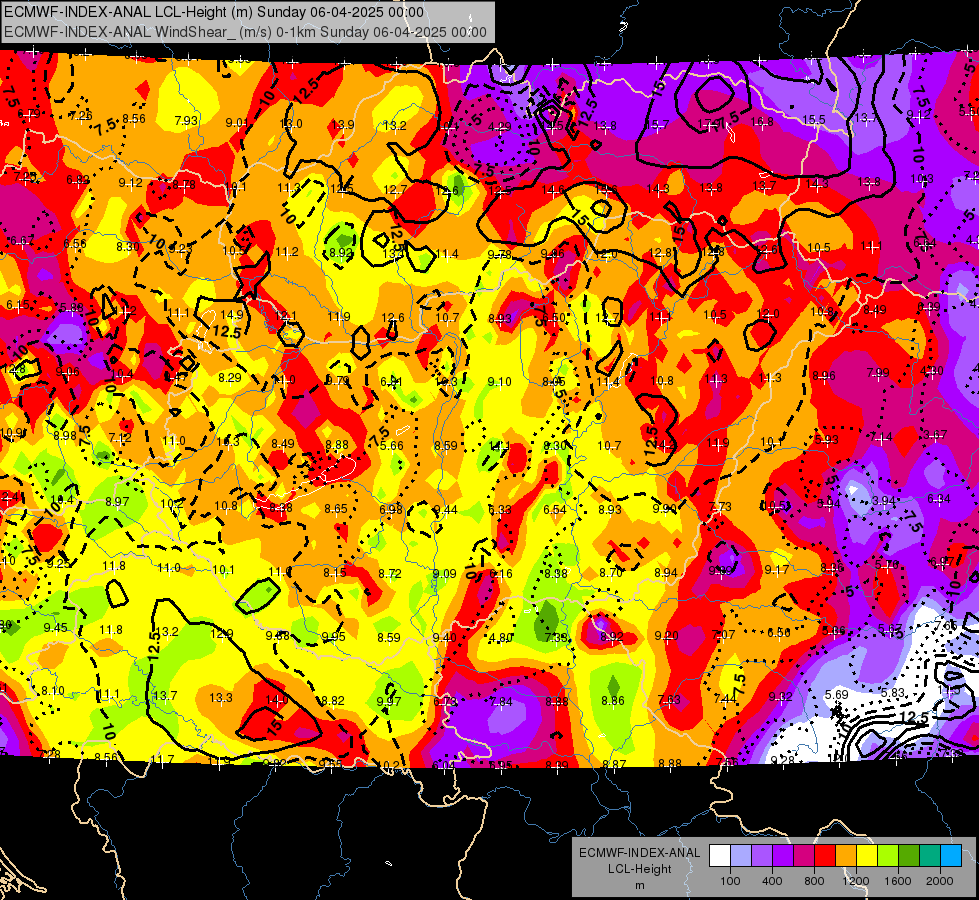Click the grid value '4.80'
This screenshot has width=979, height=900.
click(x=501, y=638)
